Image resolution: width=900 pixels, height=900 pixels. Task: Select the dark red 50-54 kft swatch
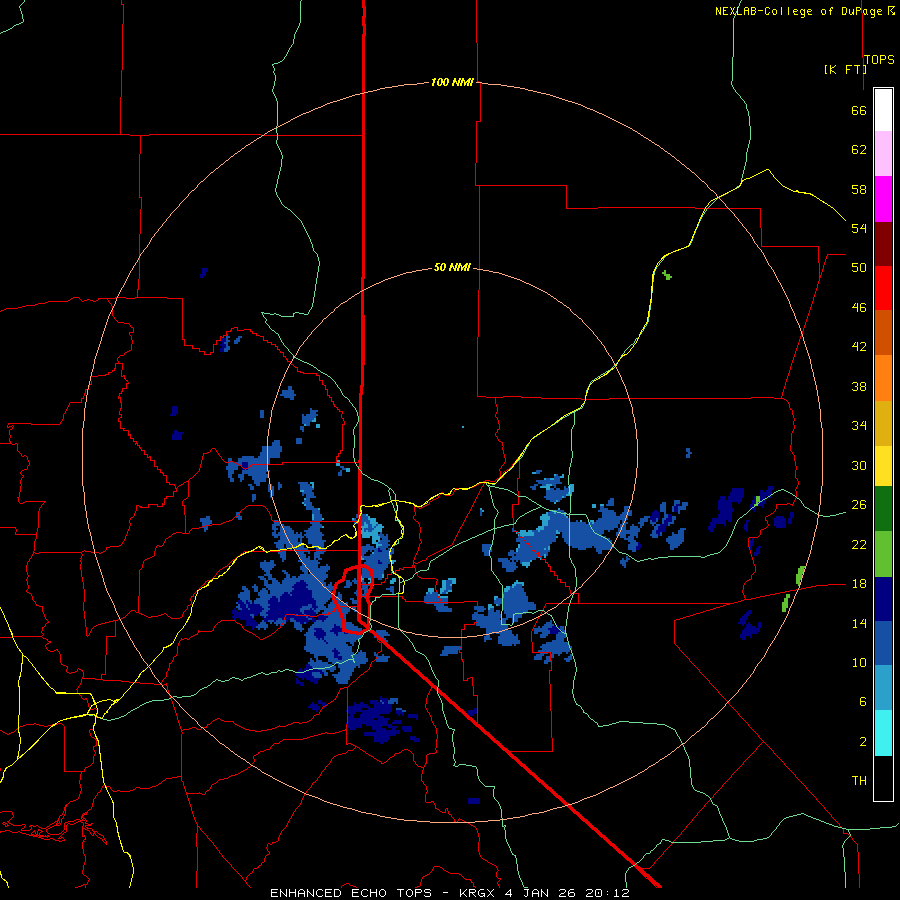[883, 243]
